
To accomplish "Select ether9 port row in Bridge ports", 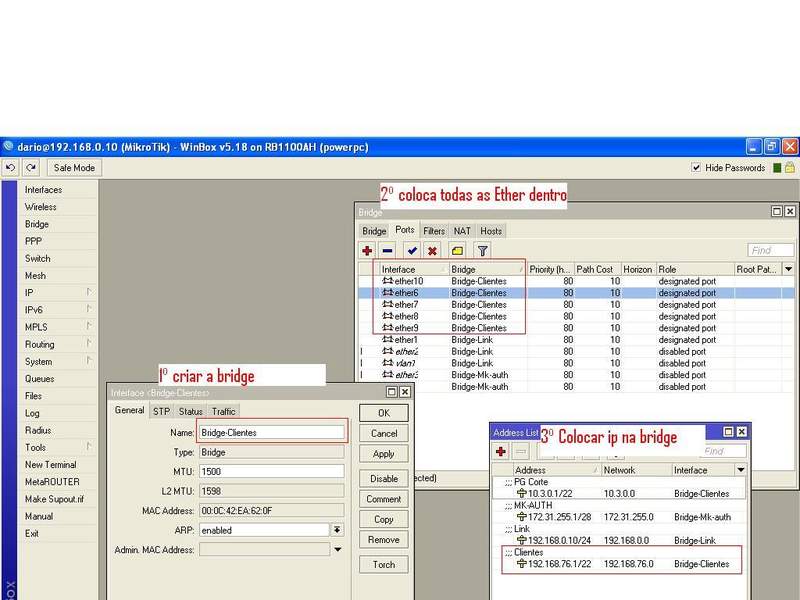I will (x=577, y=328).
